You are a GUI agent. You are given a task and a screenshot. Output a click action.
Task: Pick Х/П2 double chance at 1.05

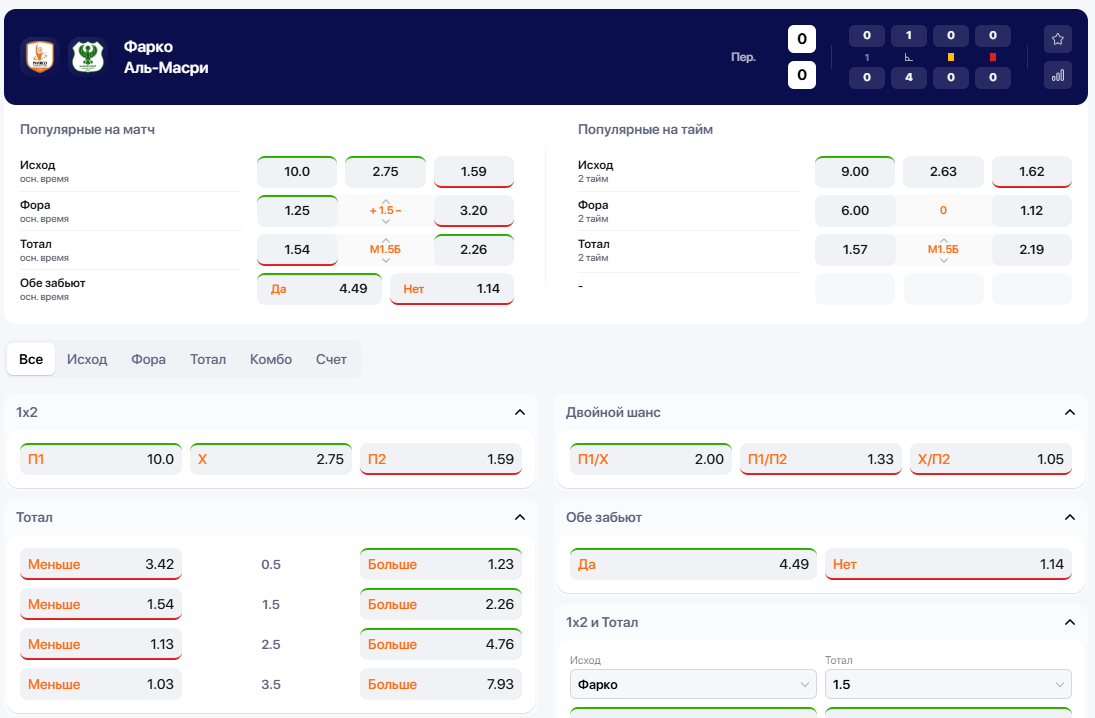tap(990, 460)
